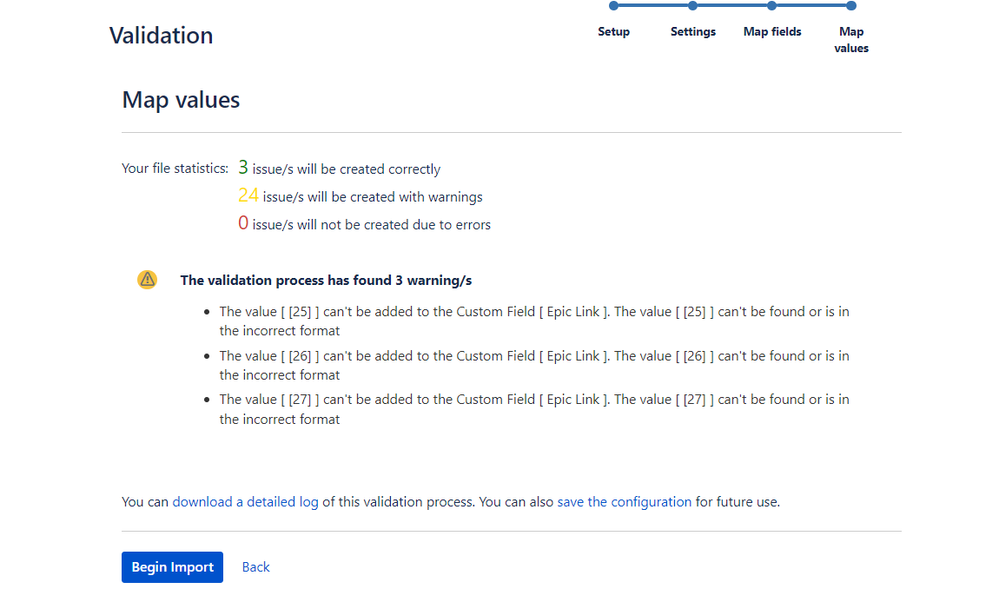Click the Map fields step dot marker
999x589 pixels.
(x=772, y=6)
